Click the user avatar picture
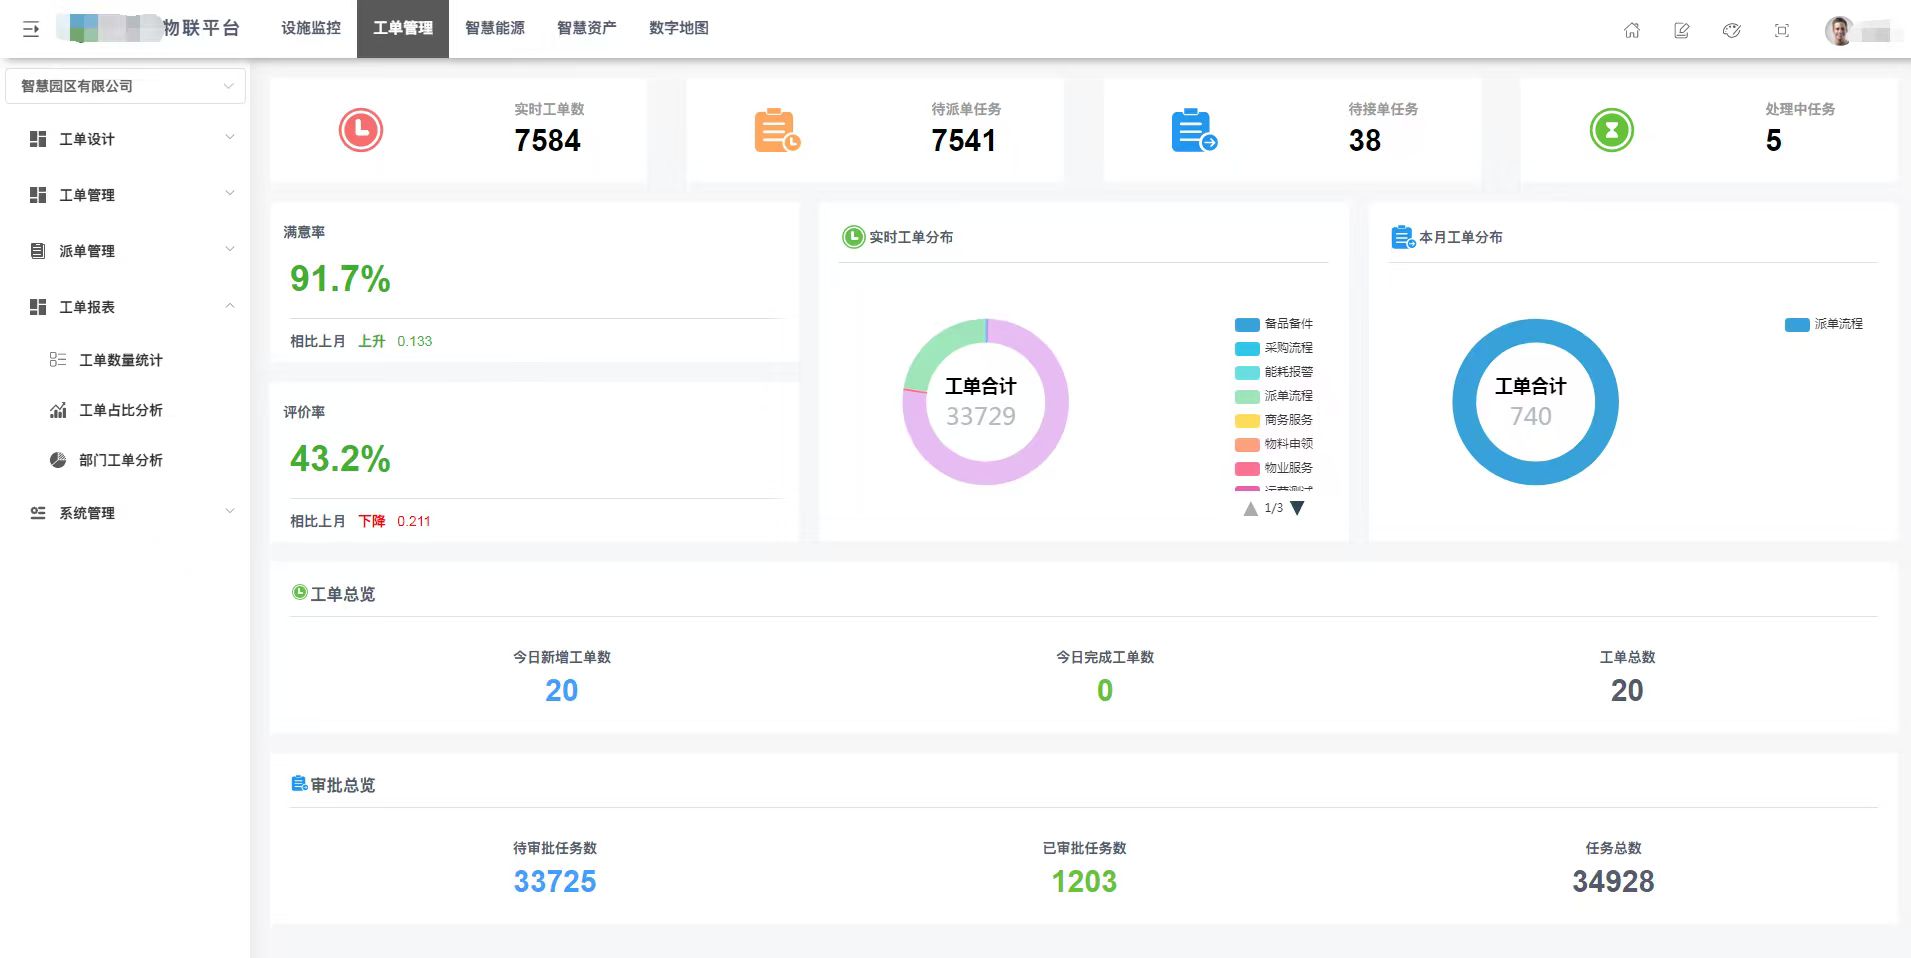This screenshot has height=958, width=1911. (x=1838, y=30)
